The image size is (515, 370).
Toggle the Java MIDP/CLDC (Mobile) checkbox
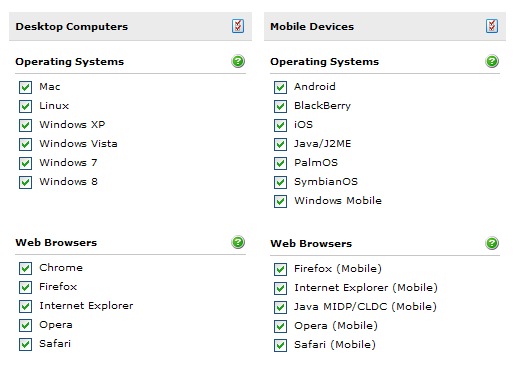(280, 307)
